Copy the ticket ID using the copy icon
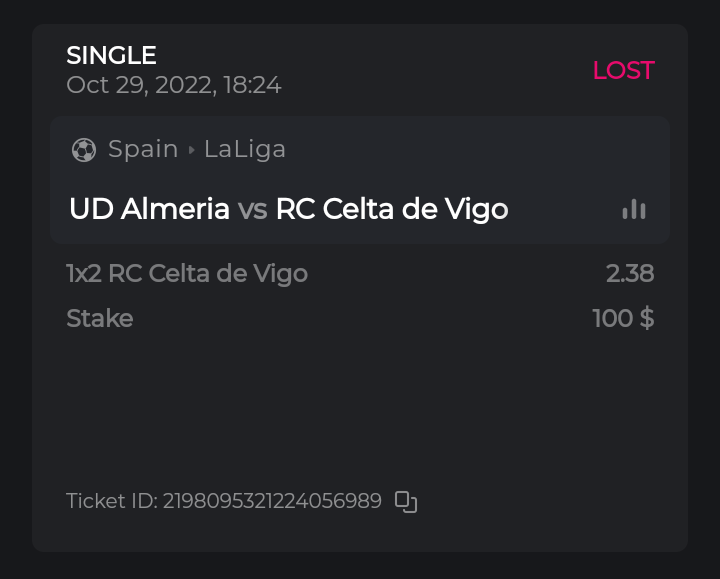This screenshot has height=579, width=720. point(405,502)
